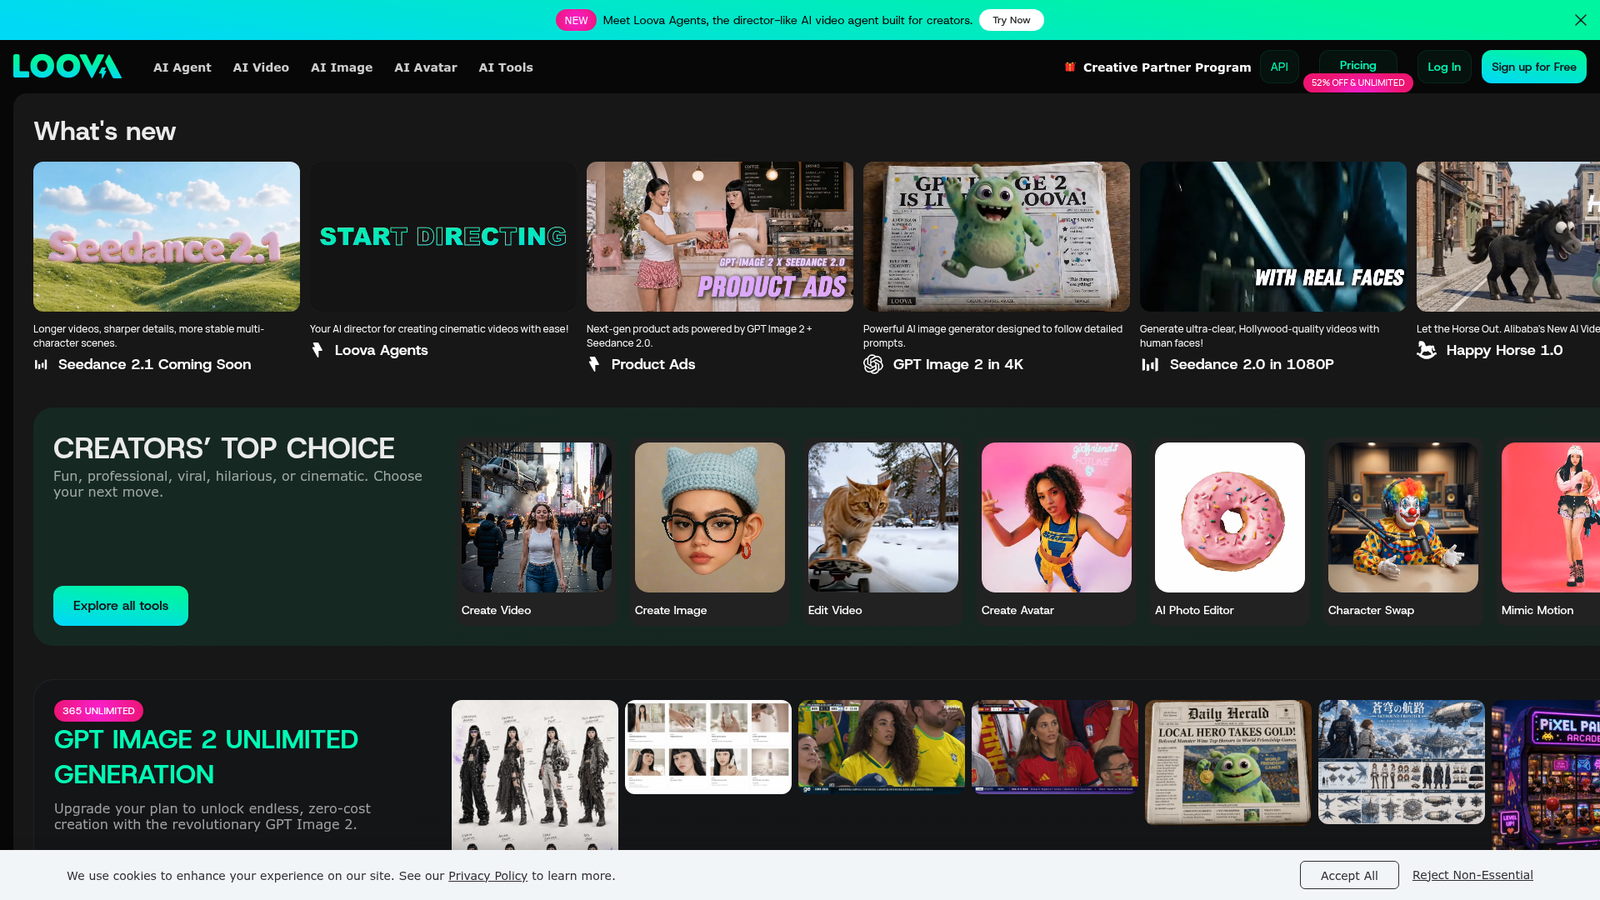The height and width of the screenshot is (900, 1600).
Task: Open the face grid collage thumbnail
Action: (708, 747)
